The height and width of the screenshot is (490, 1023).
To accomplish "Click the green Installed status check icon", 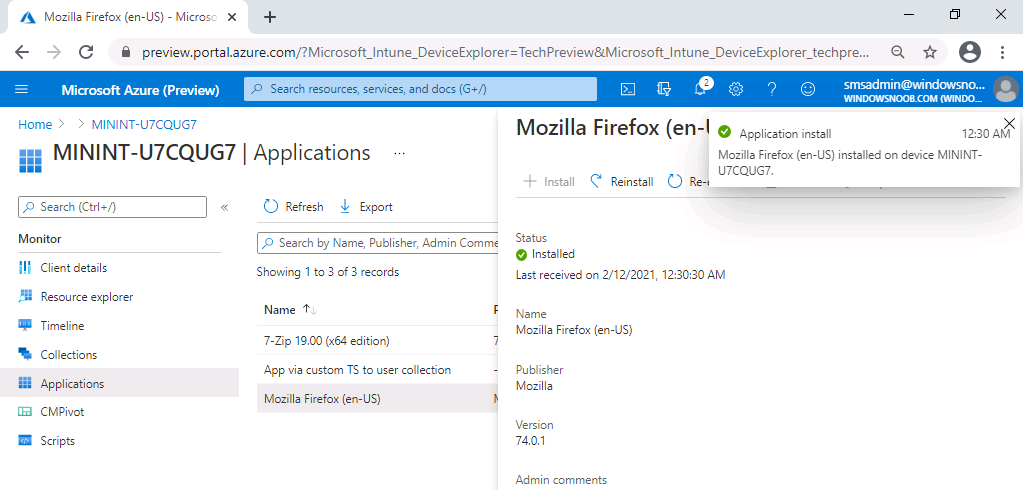I will tap(521, 254).
